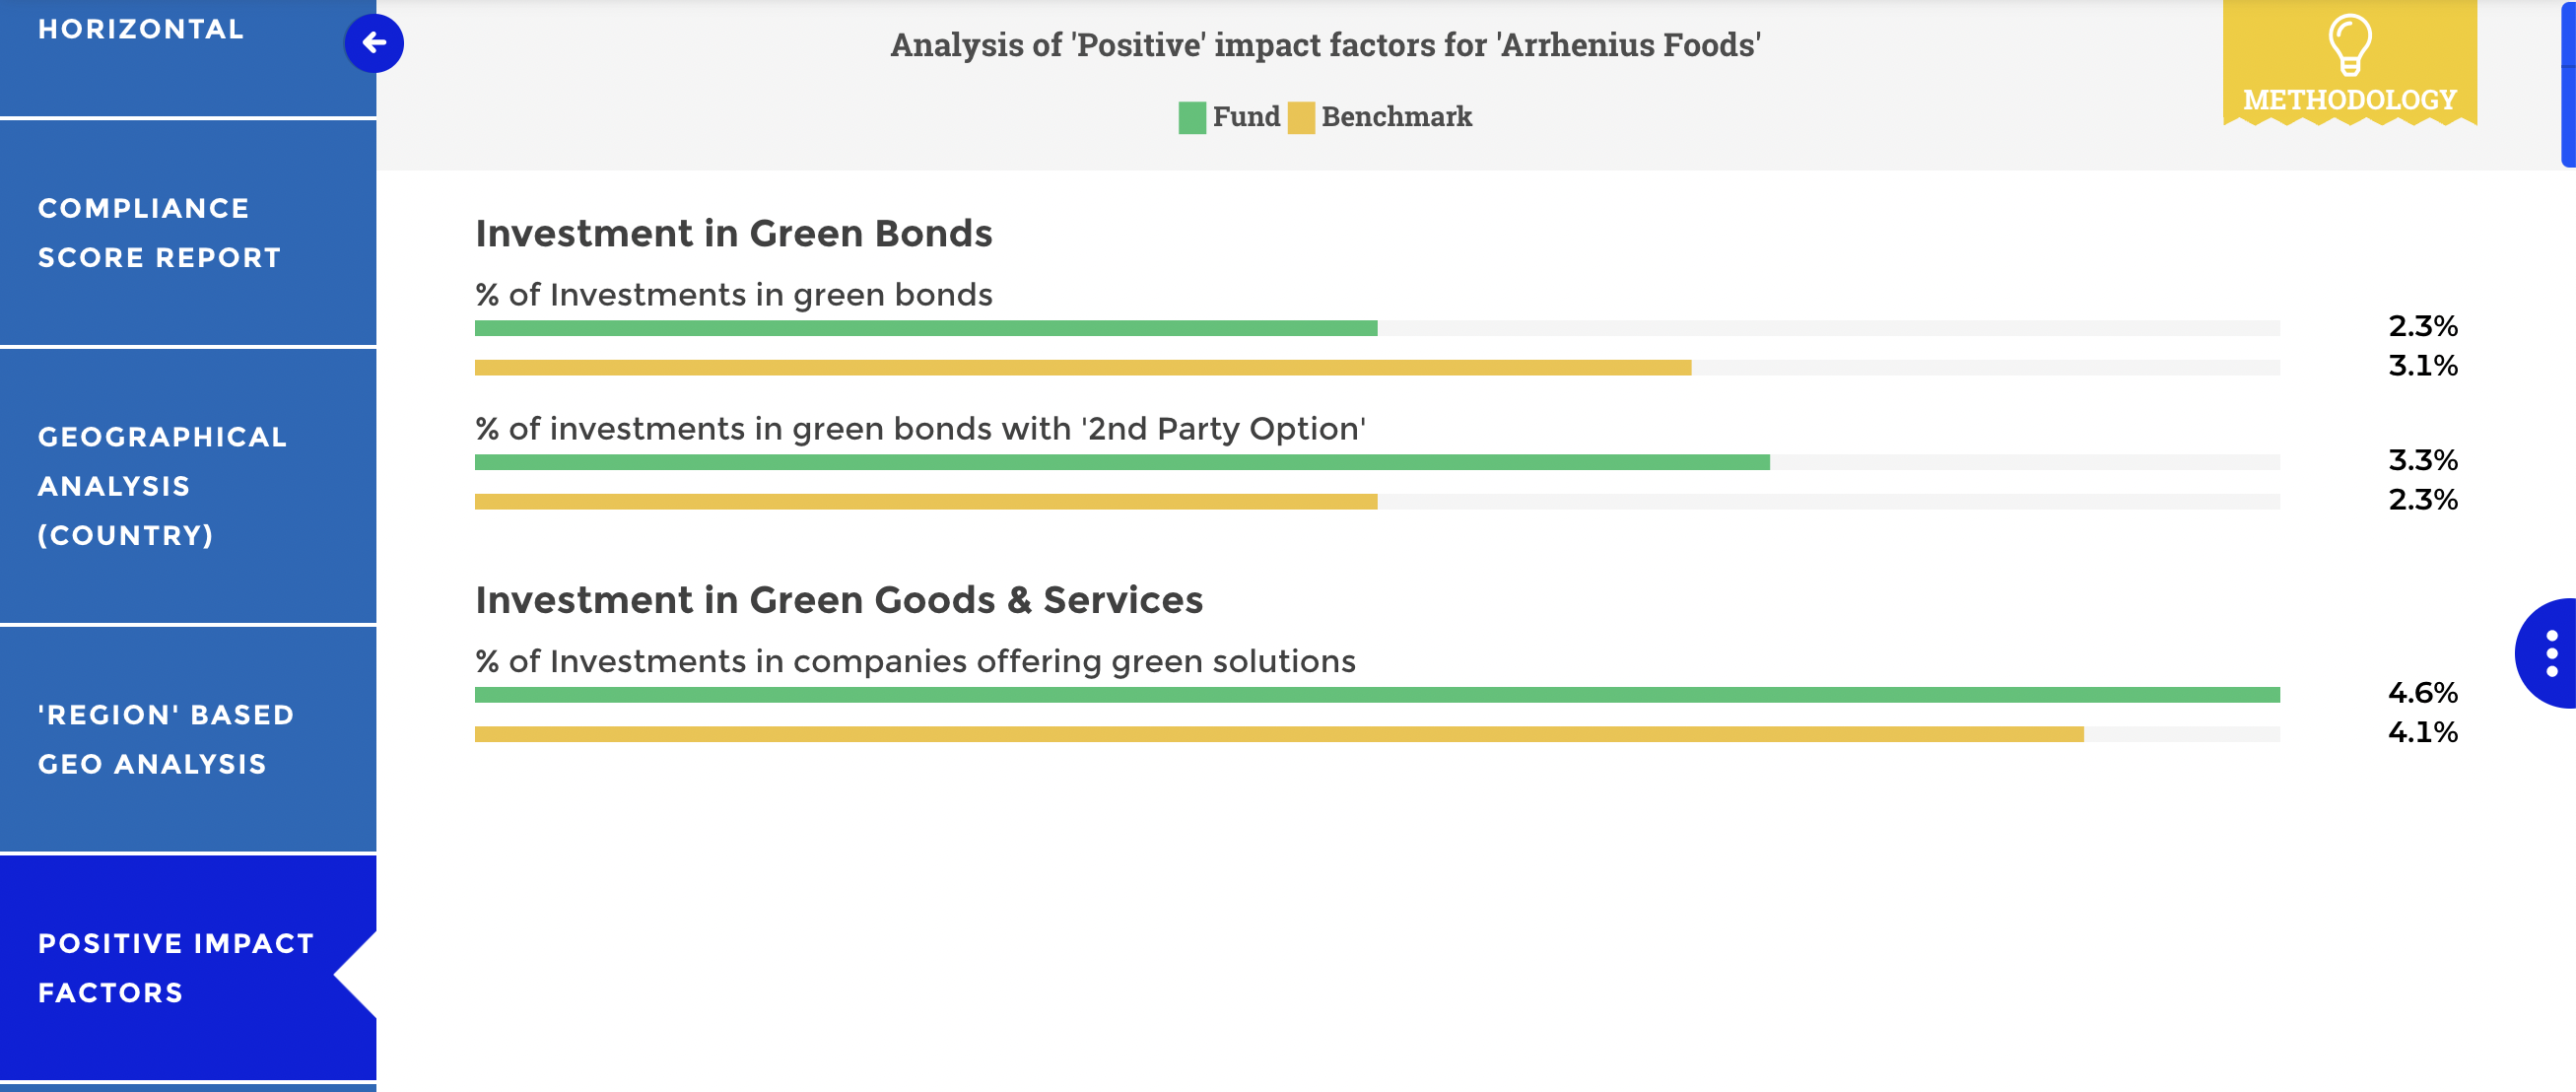Viewport: 2576px width, 1092px height.
Task: Click the METHODOLOGY label text
Action: coord(2349,100)
